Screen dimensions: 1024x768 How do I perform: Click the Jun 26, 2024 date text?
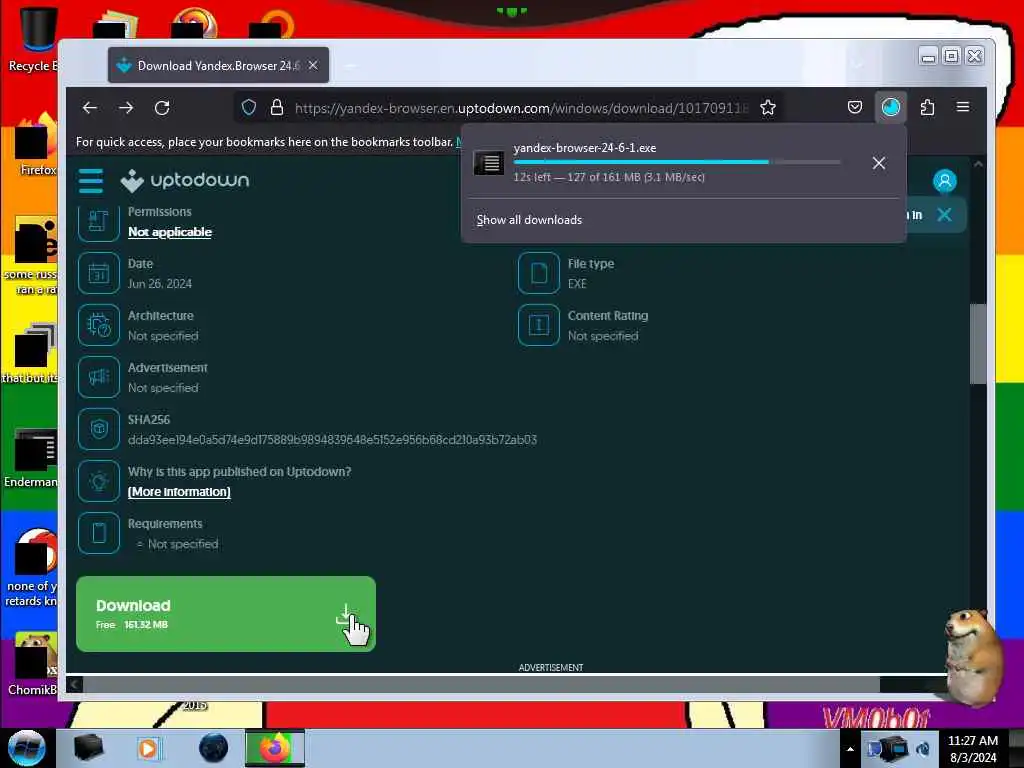coord(160,283)
